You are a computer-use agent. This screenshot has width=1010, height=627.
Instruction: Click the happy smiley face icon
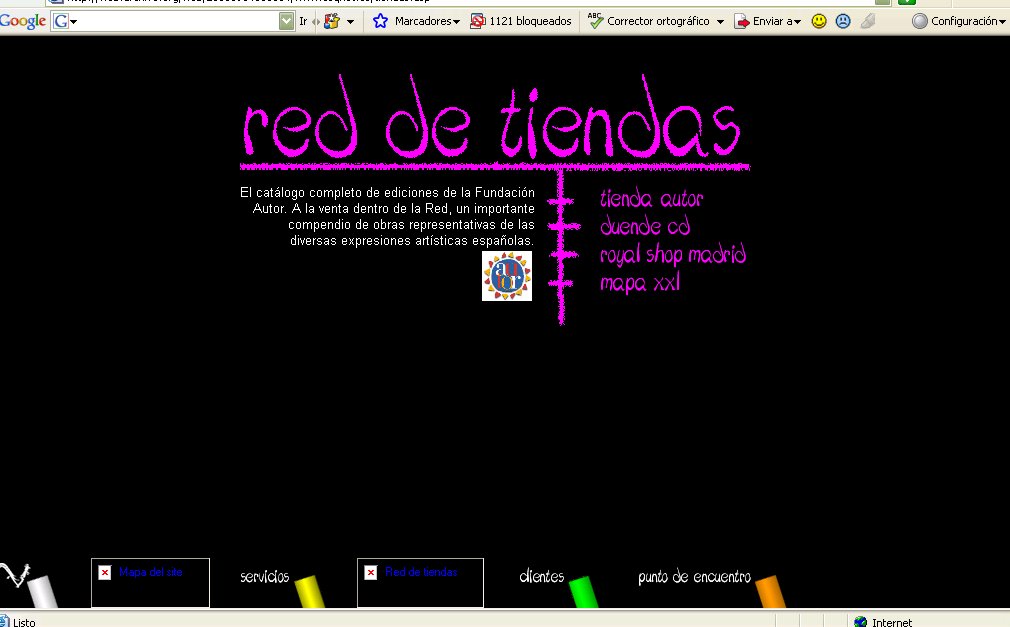point(819,21)
